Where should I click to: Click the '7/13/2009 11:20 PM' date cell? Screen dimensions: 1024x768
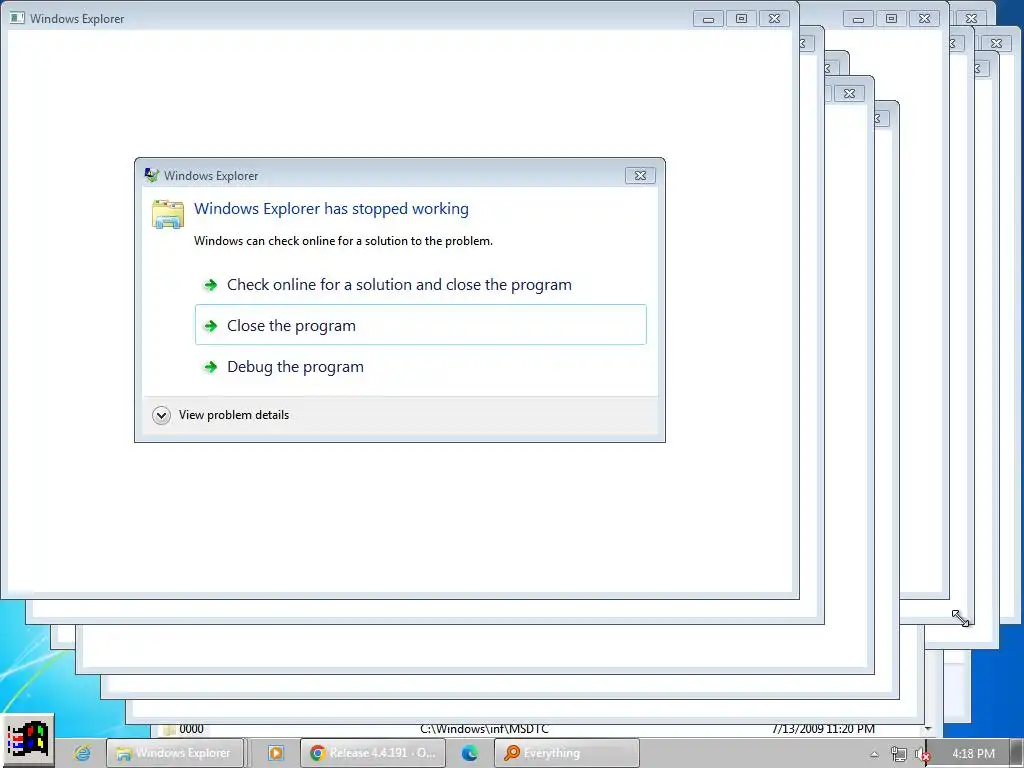click(x=823, y=729)
